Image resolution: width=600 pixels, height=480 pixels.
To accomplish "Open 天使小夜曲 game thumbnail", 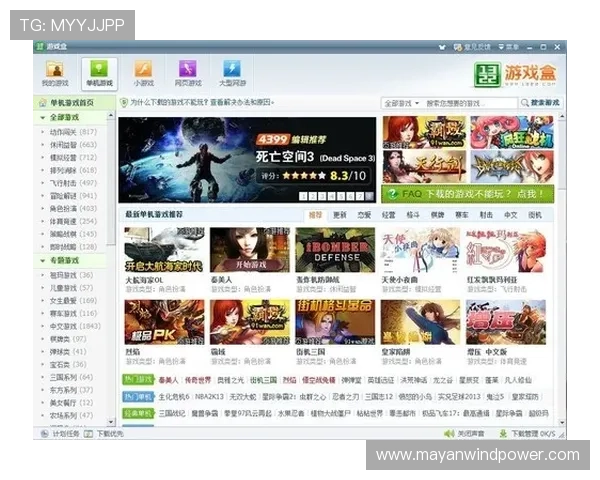I will pyautogui.click(x=421, y=250).
